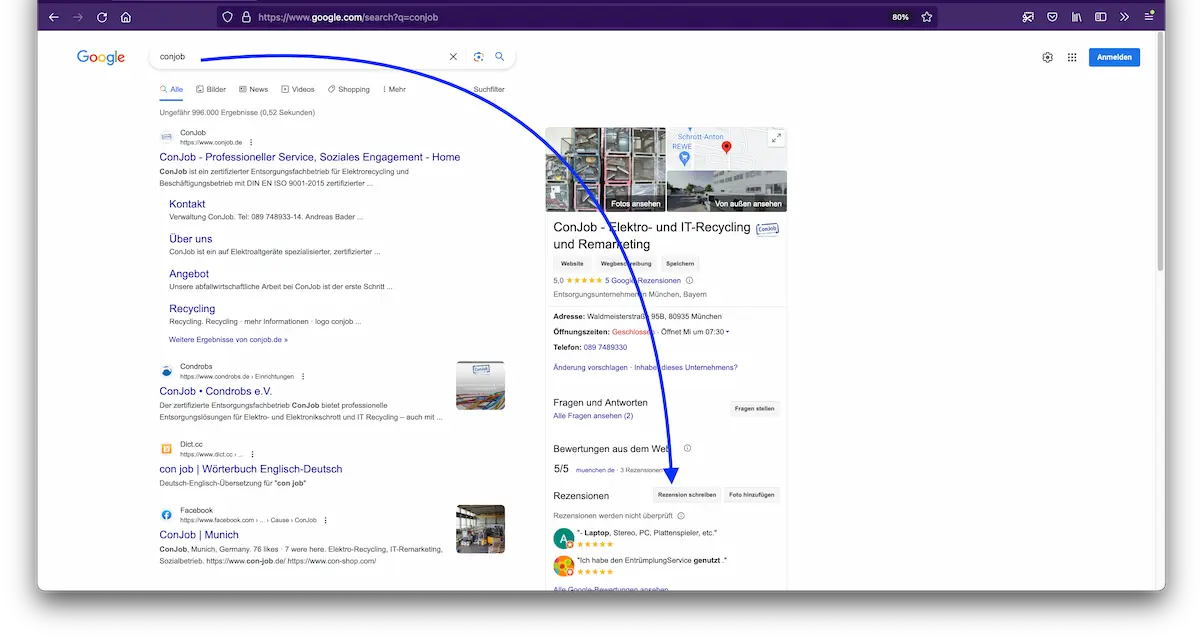The image size is (1200, 640).
Task: Open options menu beside conjob.de URL
Action: [251, 142]
